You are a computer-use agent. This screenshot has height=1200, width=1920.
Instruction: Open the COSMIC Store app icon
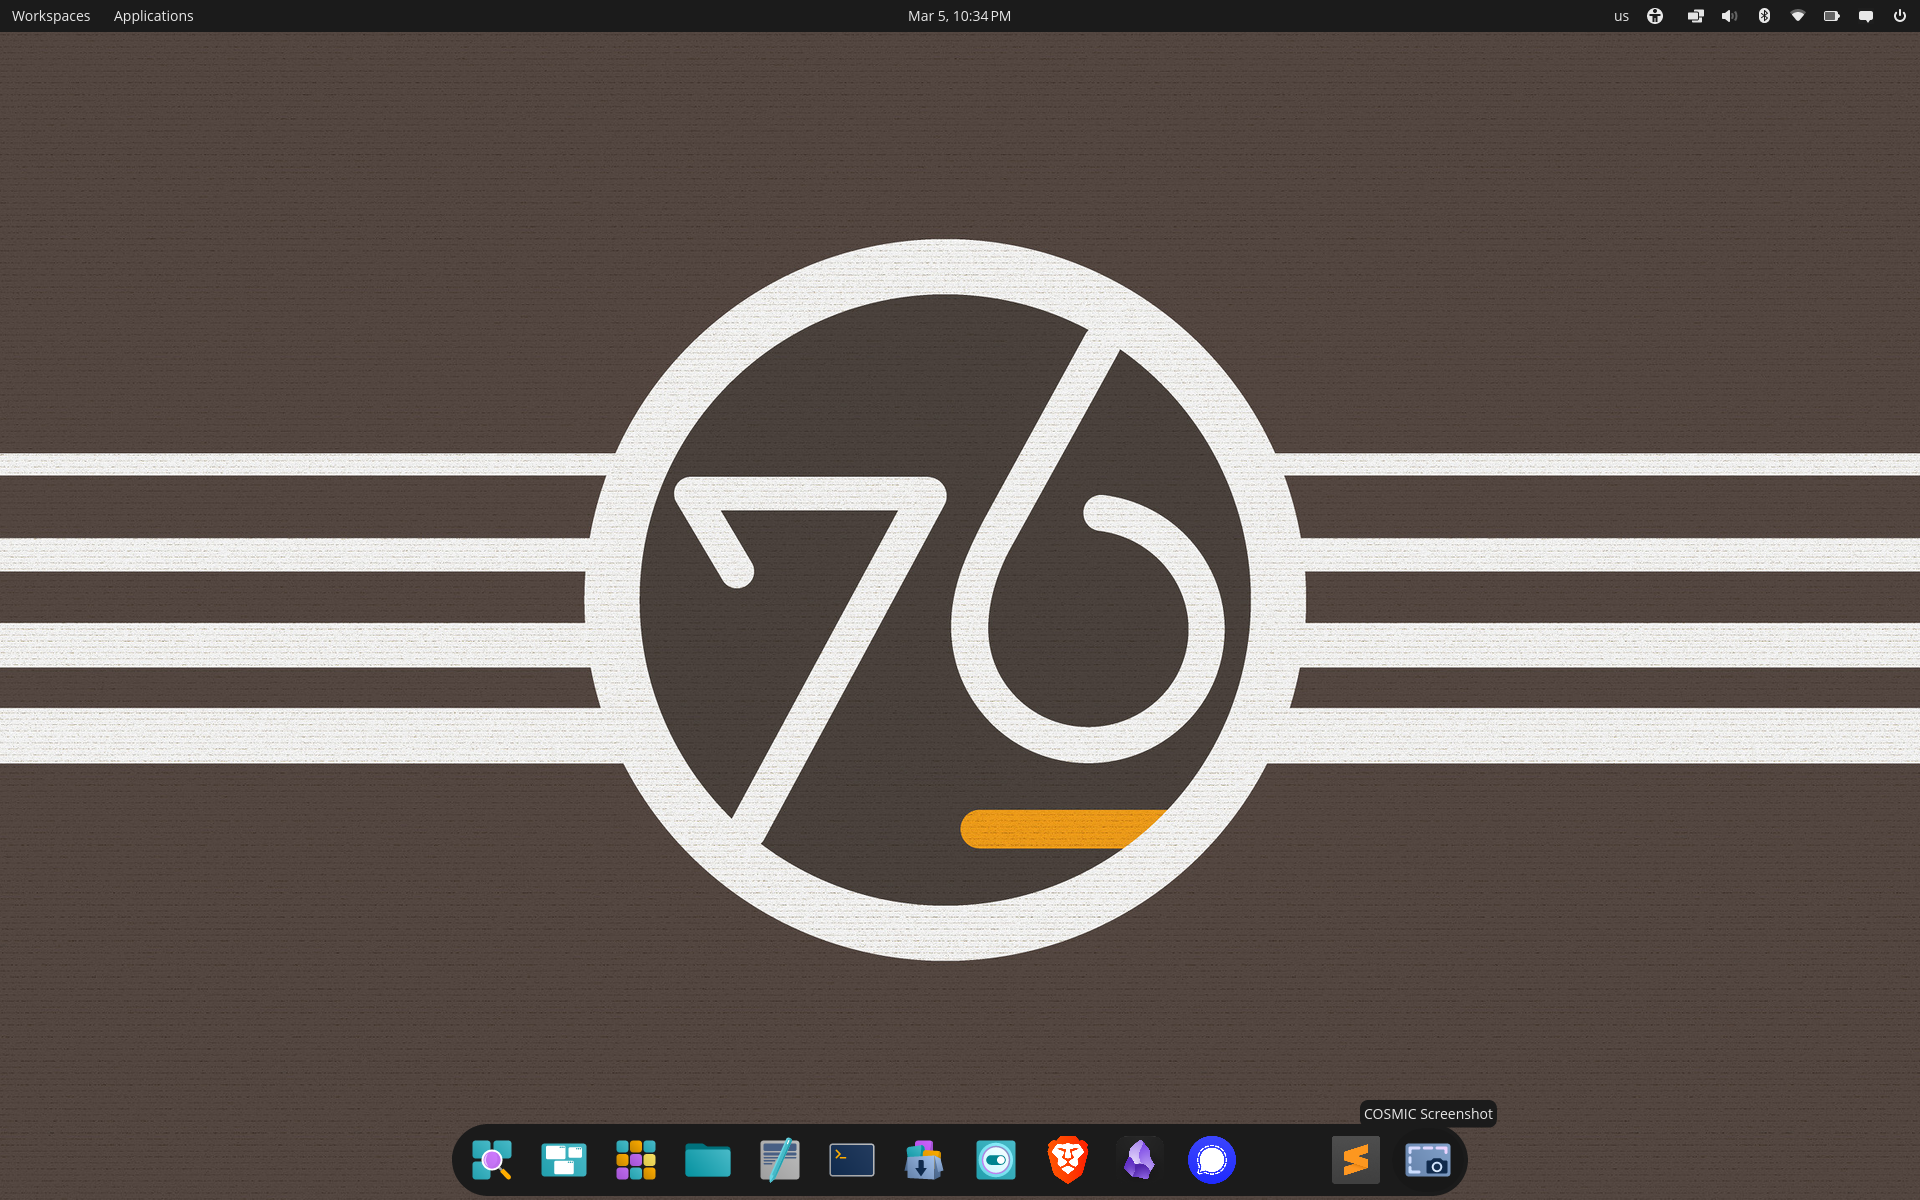click(x=923, y=1160)
